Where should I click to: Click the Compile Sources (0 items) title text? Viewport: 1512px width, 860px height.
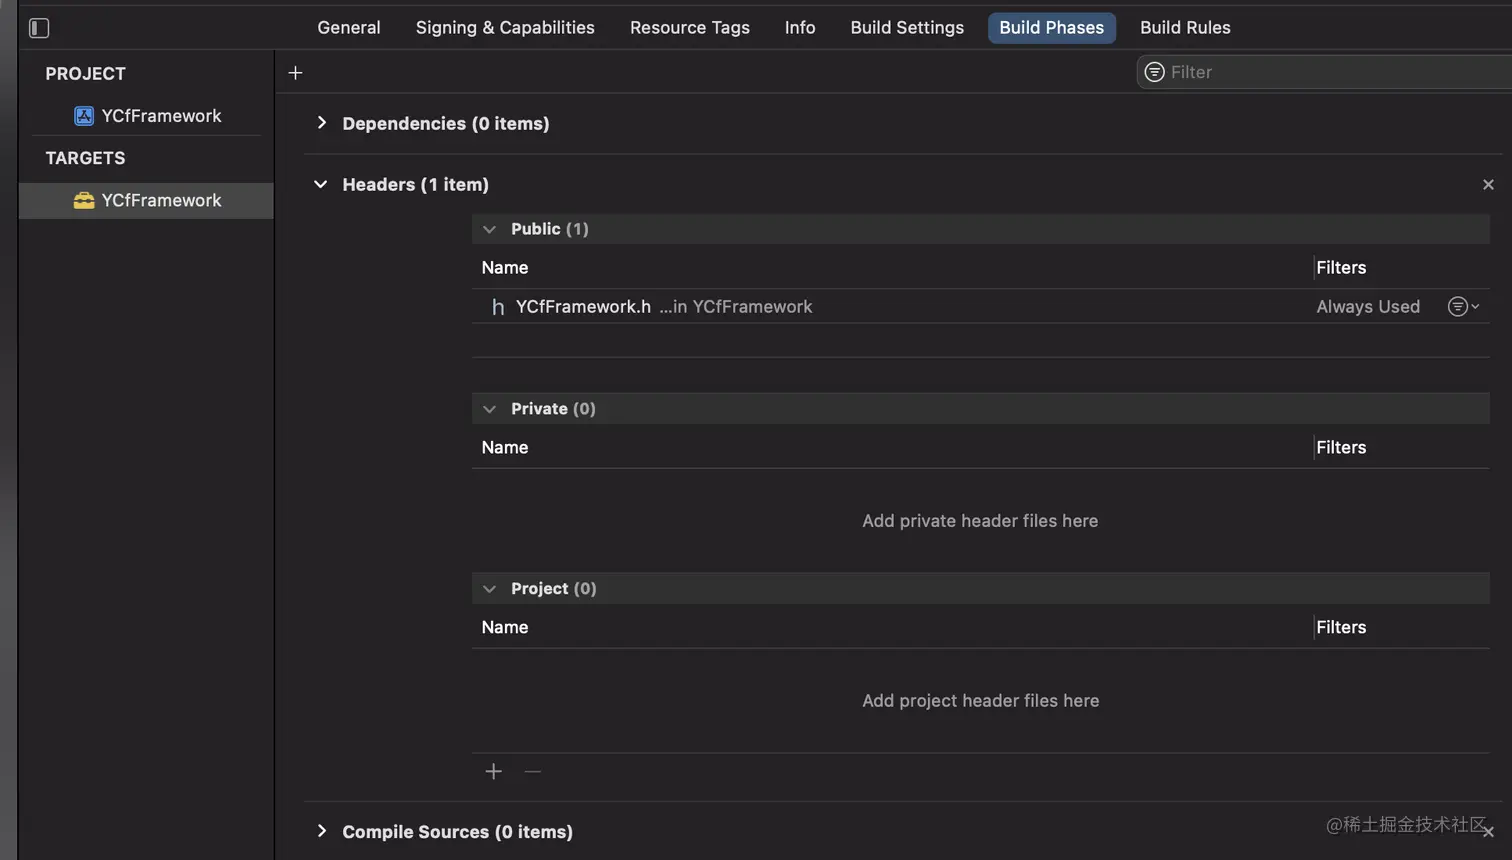[458, 832]
